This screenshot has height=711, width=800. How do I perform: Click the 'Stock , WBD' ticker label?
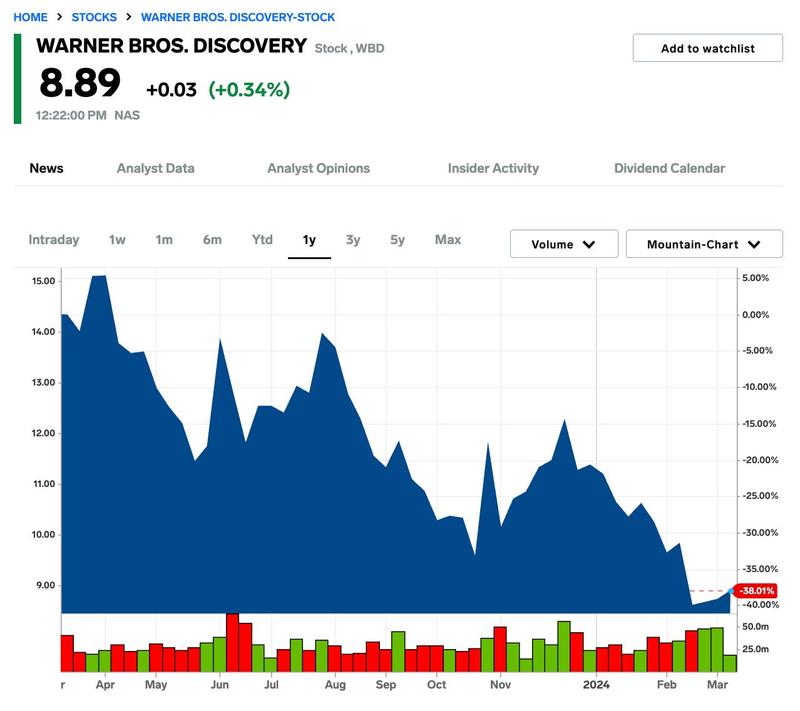point(349,48)
